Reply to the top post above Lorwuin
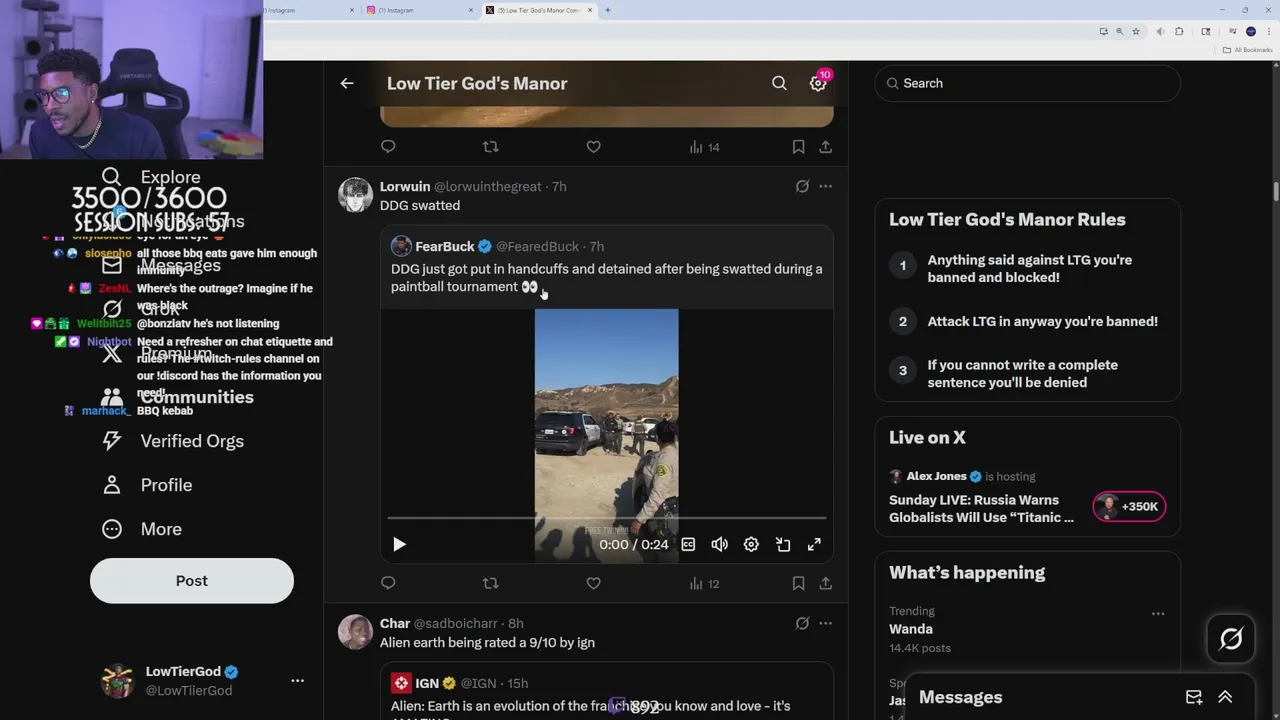This screenshot has height=720, width=1280. tap(388, 147)
